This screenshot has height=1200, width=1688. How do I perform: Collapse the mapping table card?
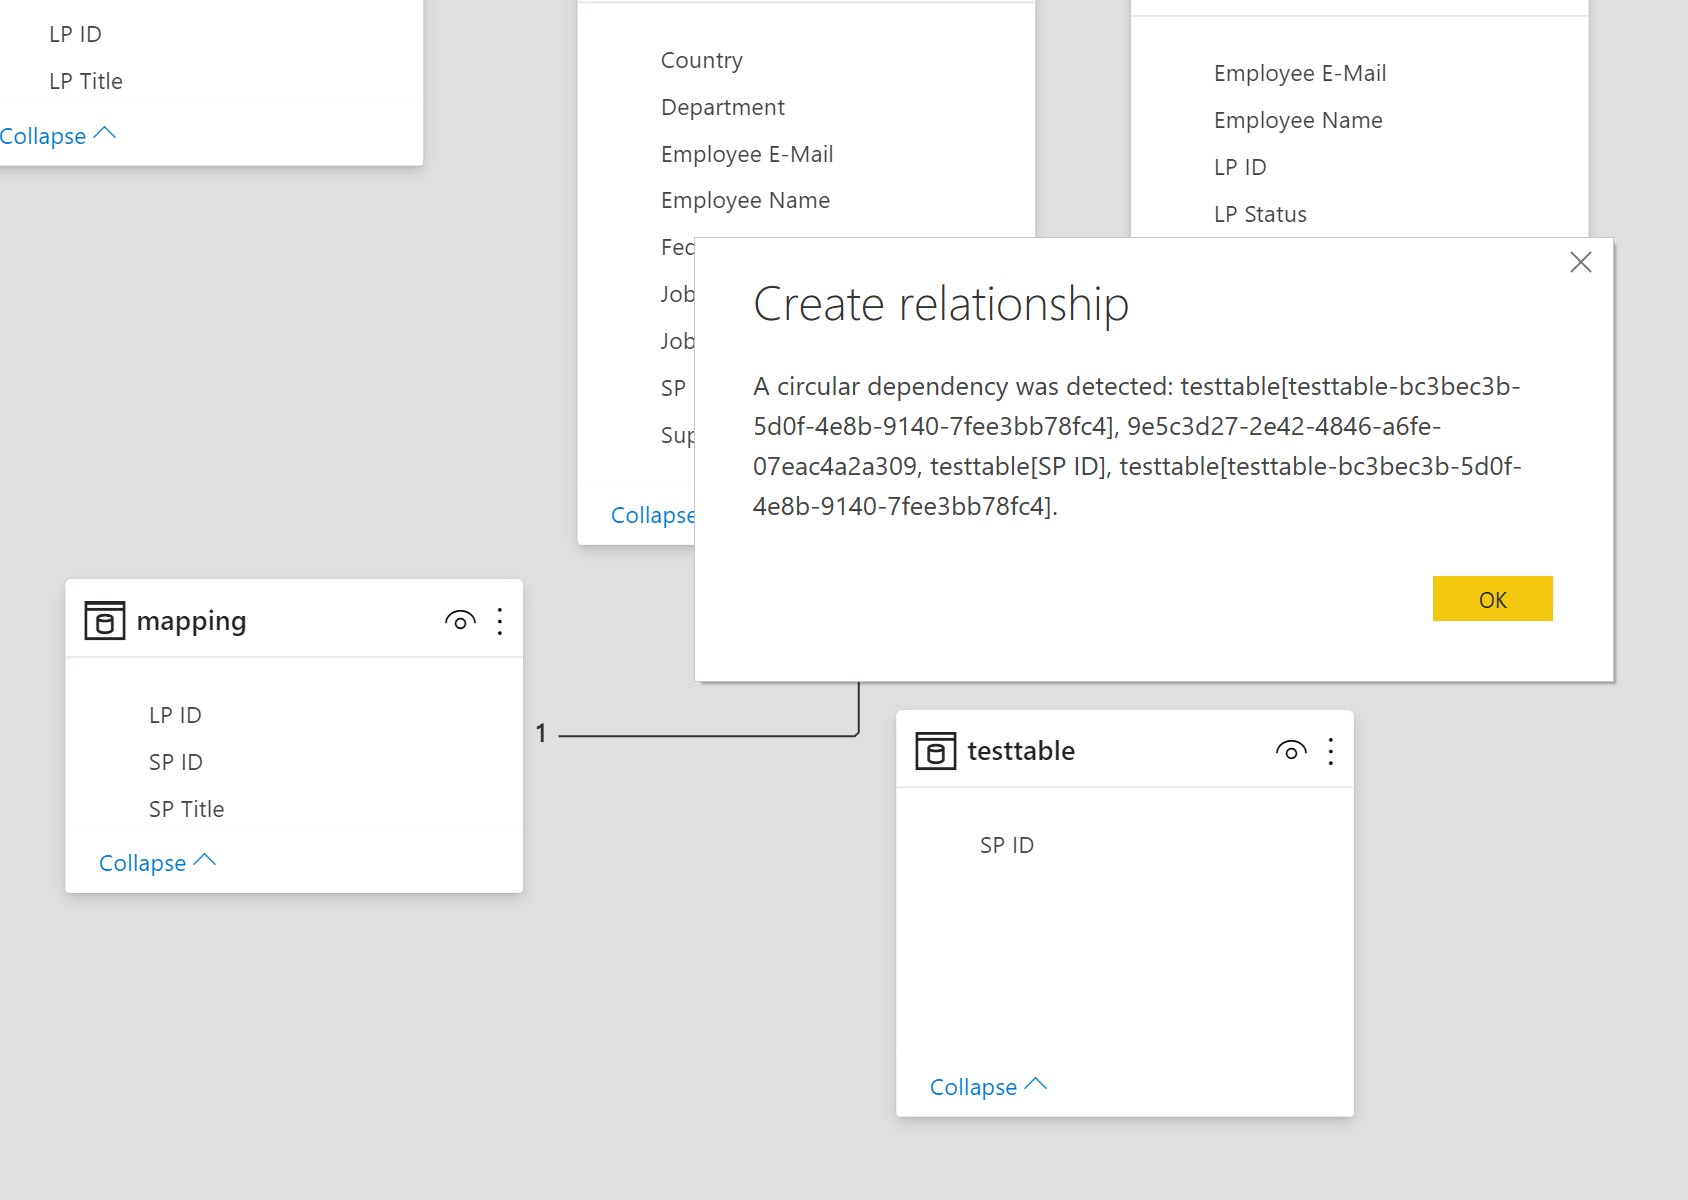157,862
